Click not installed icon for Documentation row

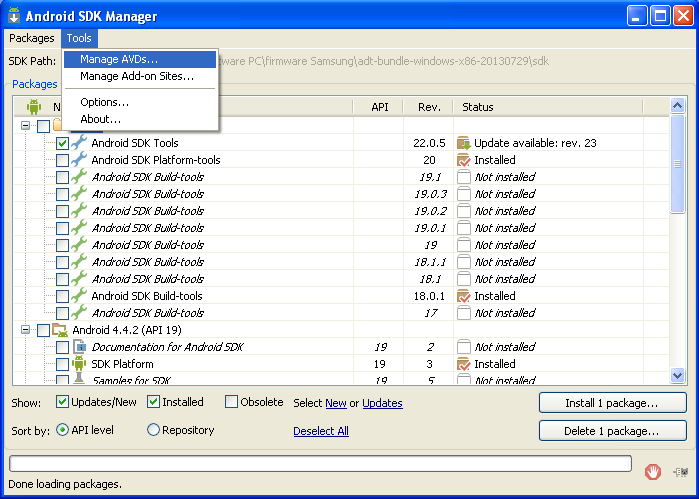pyautogui.click(x=464, y=347)
